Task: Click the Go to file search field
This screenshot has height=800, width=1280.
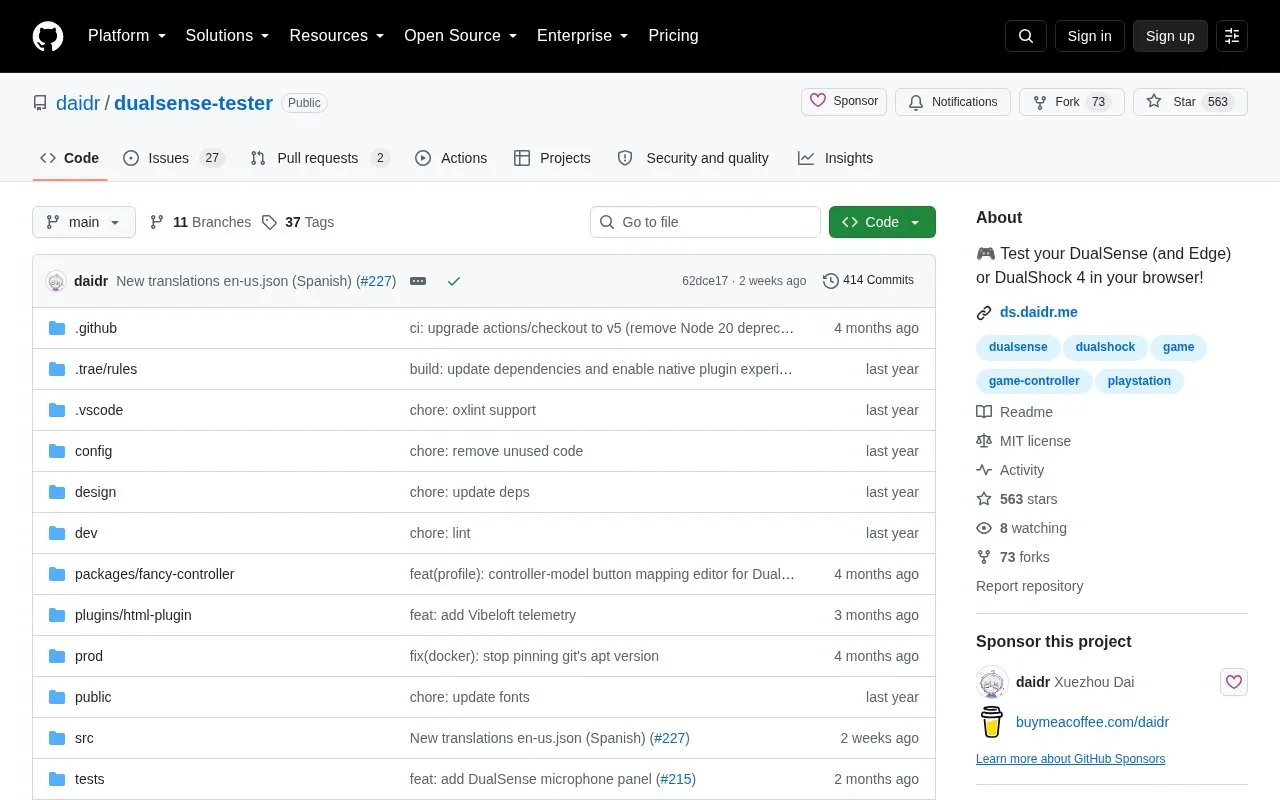Action: (x=705, y=222)
